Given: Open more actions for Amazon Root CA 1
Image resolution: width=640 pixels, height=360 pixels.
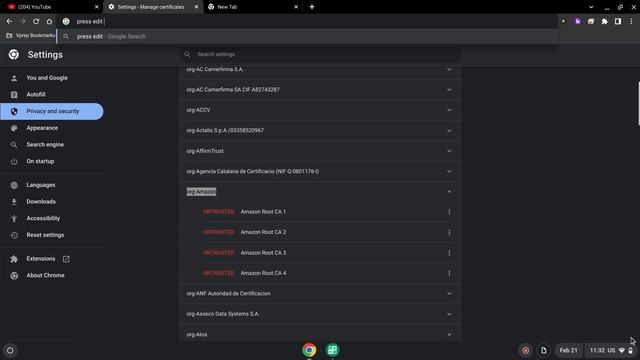Looking at the screenshot, I should coord(449,212).
